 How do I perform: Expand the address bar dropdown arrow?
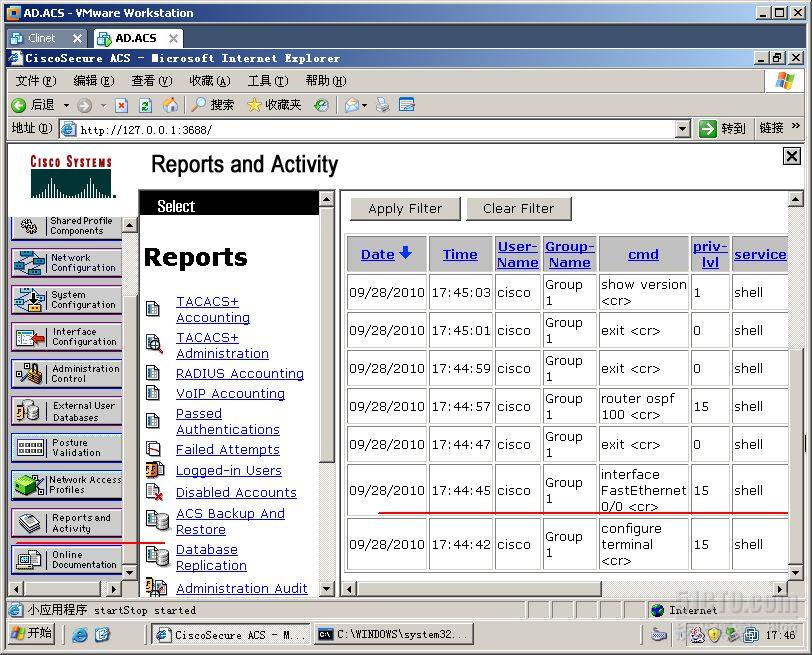(683, 129)
